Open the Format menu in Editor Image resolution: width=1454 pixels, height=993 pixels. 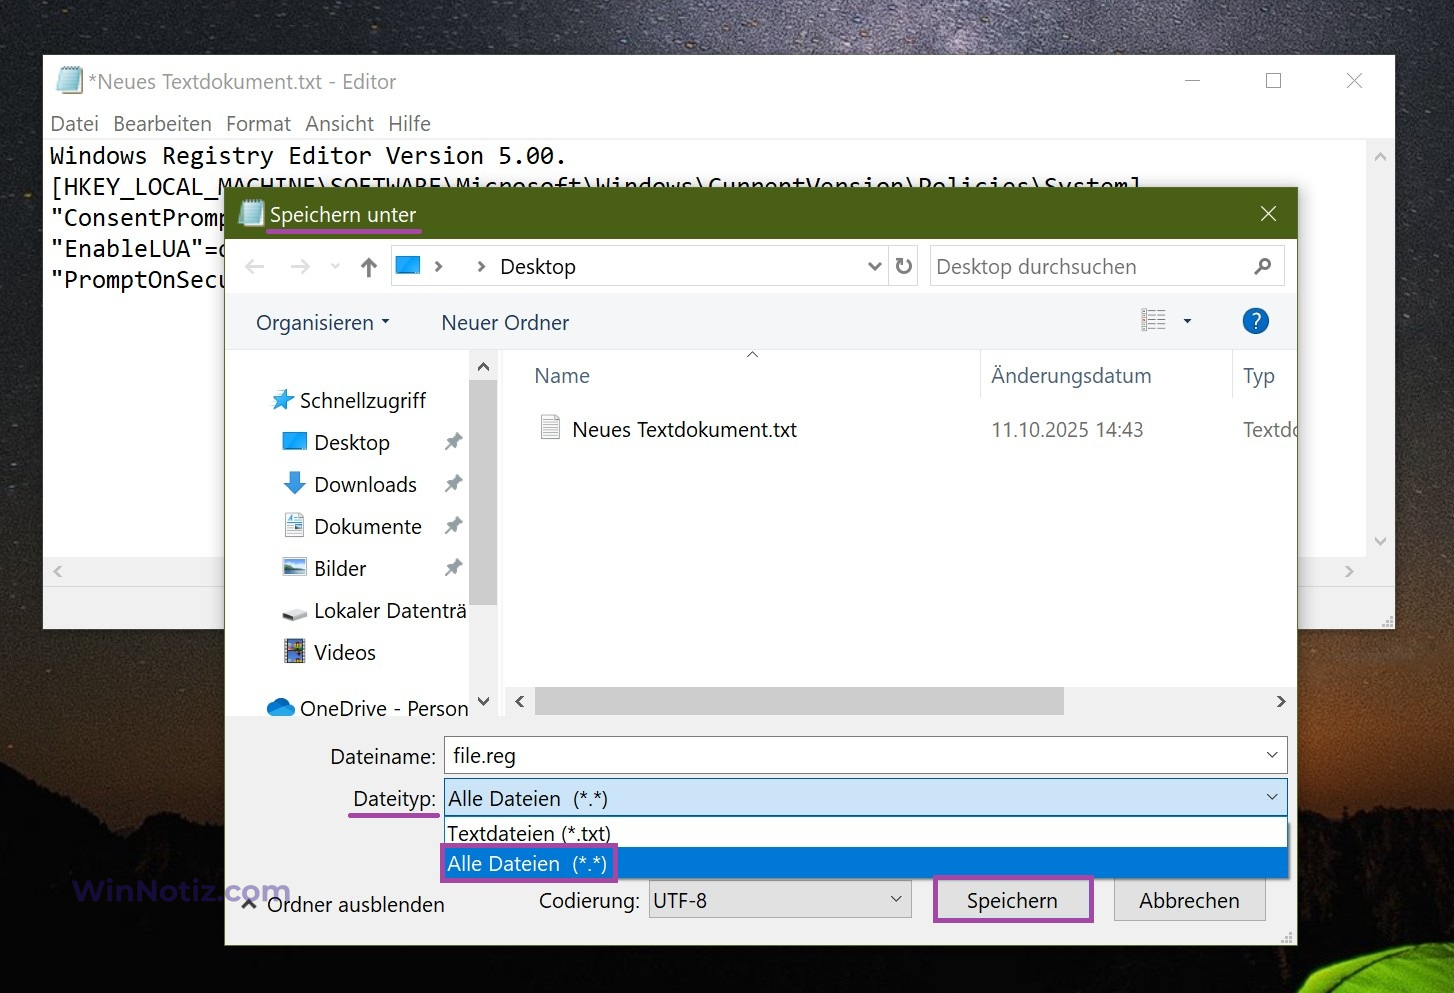tap(258, 124)
